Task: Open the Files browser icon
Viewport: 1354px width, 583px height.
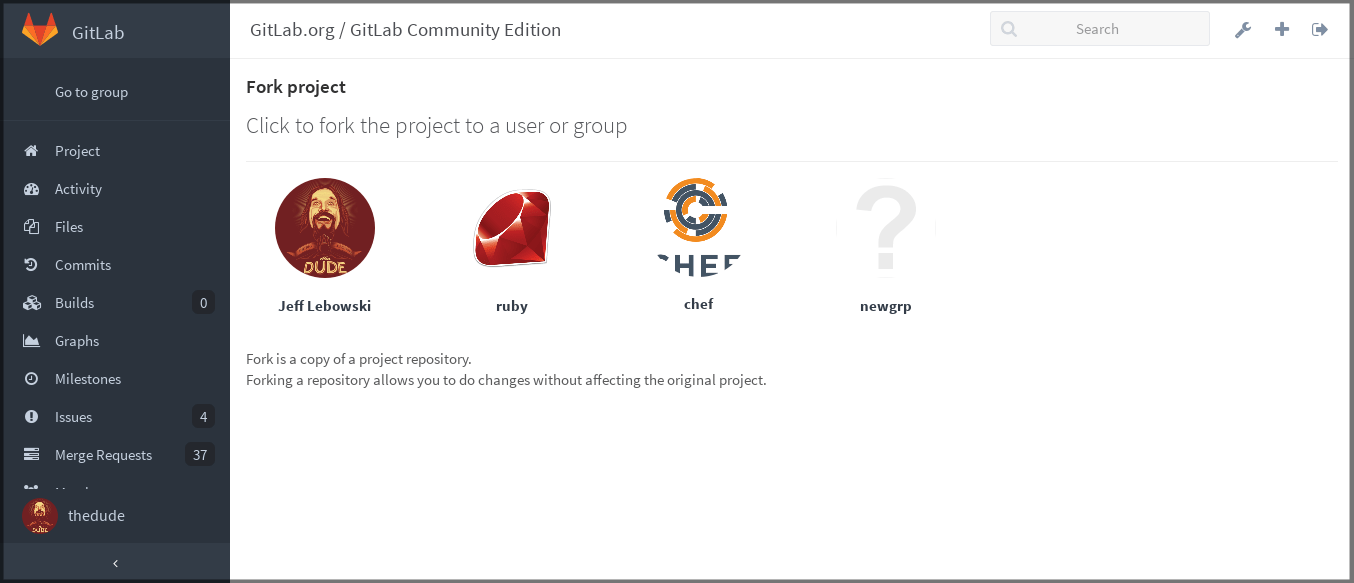Action: (33, 227)
